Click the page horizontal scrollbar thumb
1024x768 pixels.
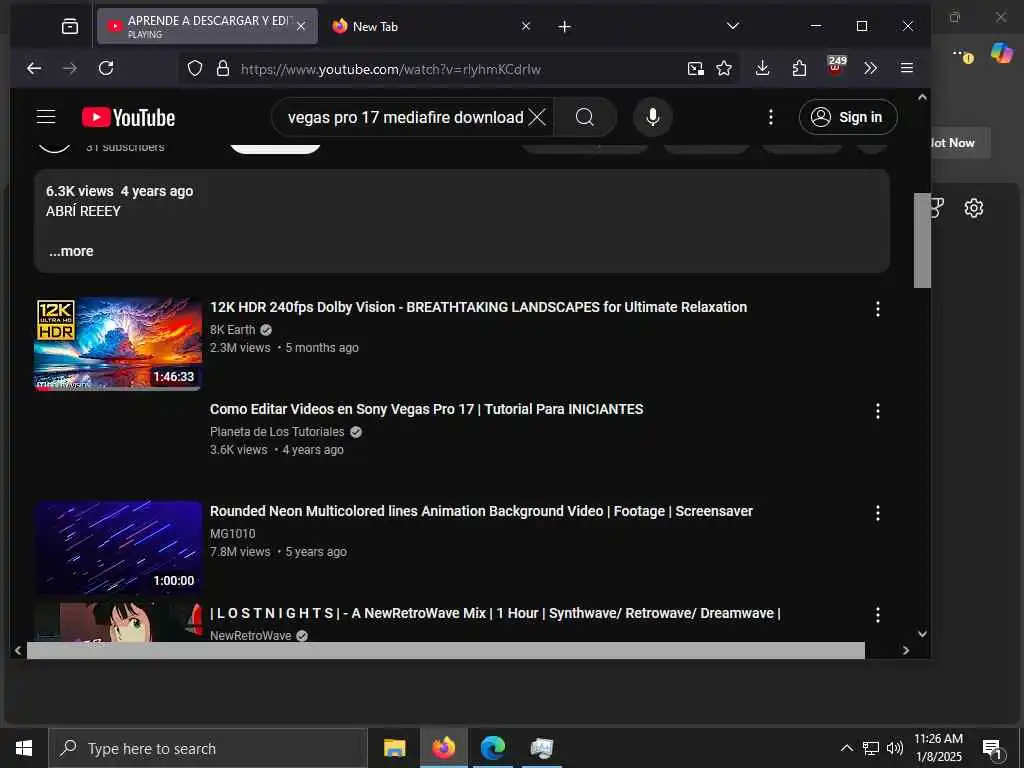(x=445, y=650)
